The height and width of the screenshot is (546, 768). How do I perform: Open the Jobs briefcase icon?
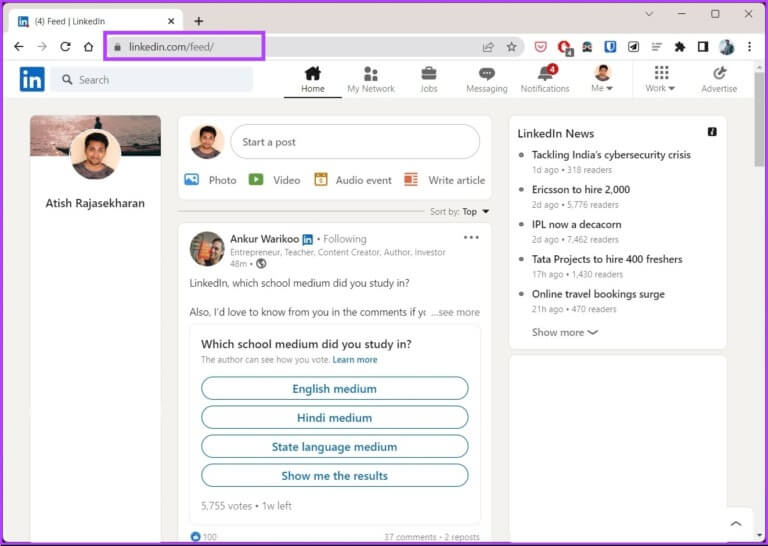point(429,74)
